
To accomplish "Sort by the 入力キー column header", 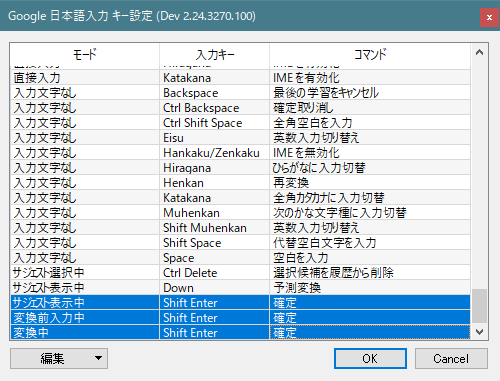I will pyautogui.click(x=214, y=54).
